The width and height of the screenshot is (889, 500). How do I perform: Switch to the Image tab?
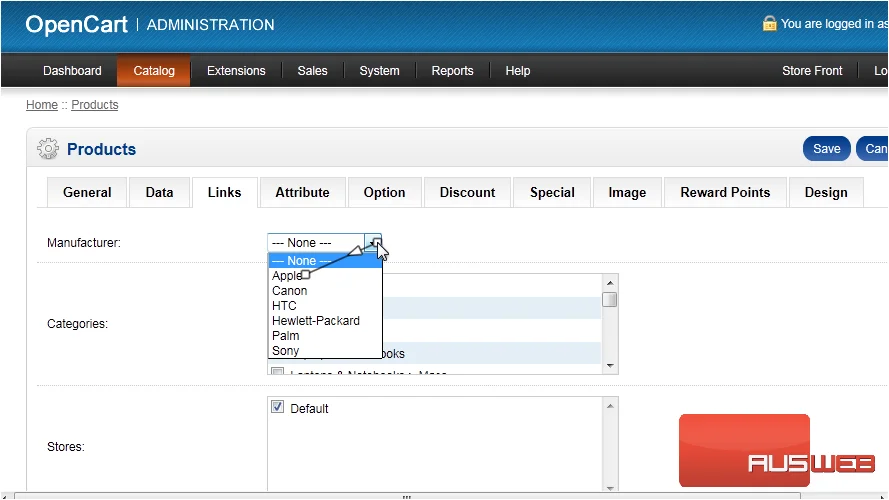coord(627,193)
